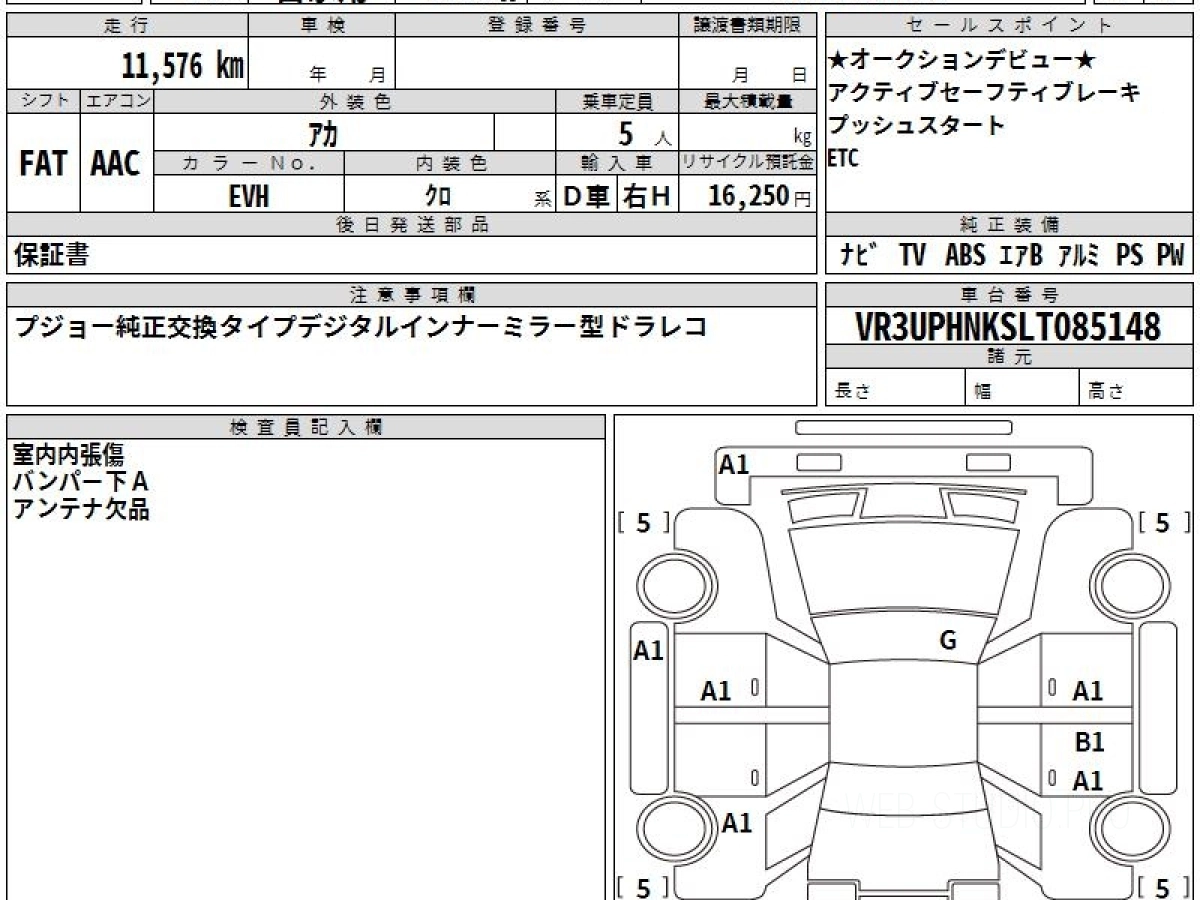Select the ETC sales point line

[x=843, y=158]
